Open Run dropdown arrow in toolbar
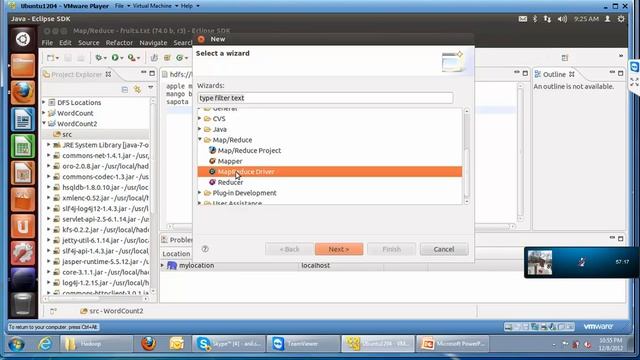The height and width of the screenshot is (360, 640). tap(122, 58)
